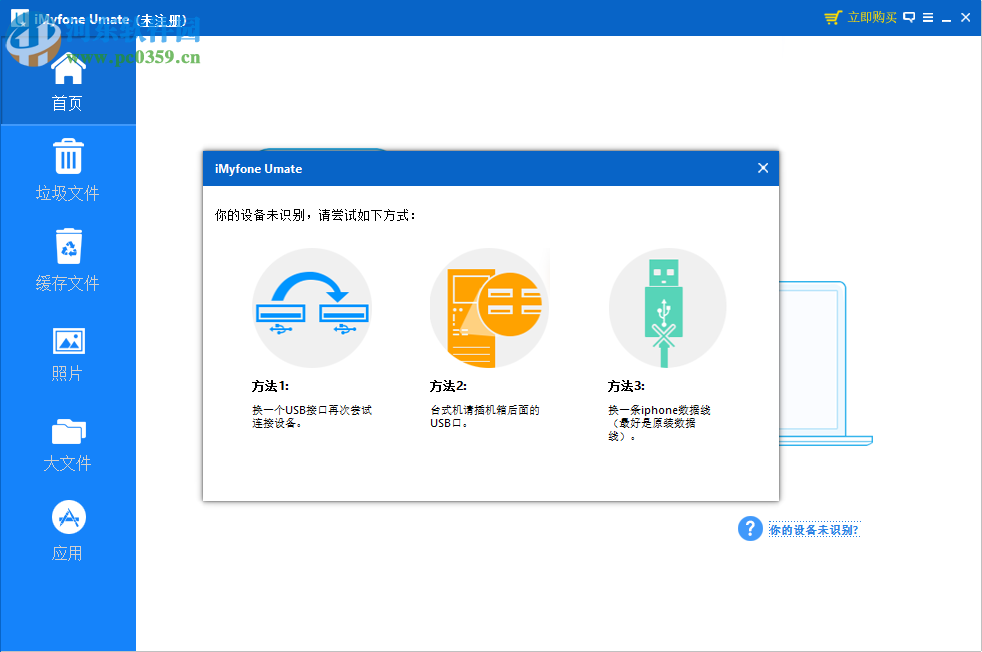Click the USB reconnect illustration under 方法1

[312, 307]
